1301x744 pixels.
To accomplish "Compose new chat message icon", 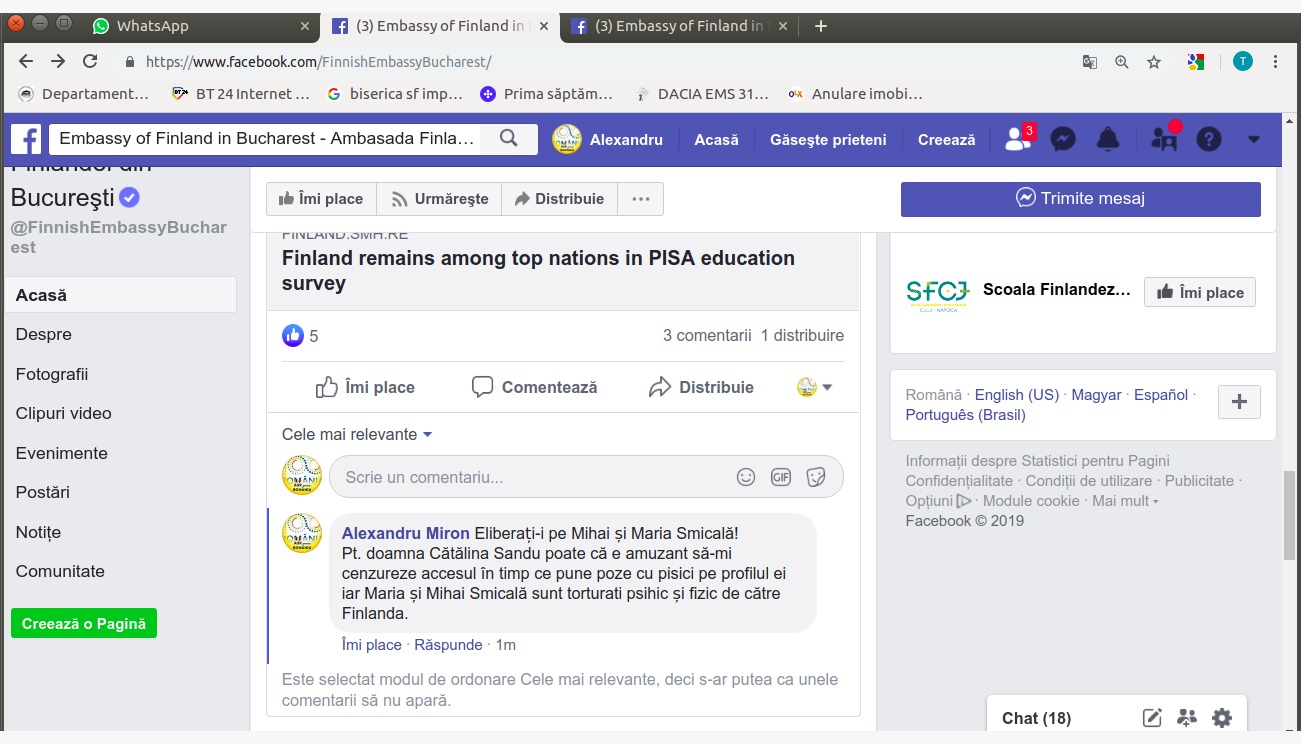I will (x=1152, y=717).
